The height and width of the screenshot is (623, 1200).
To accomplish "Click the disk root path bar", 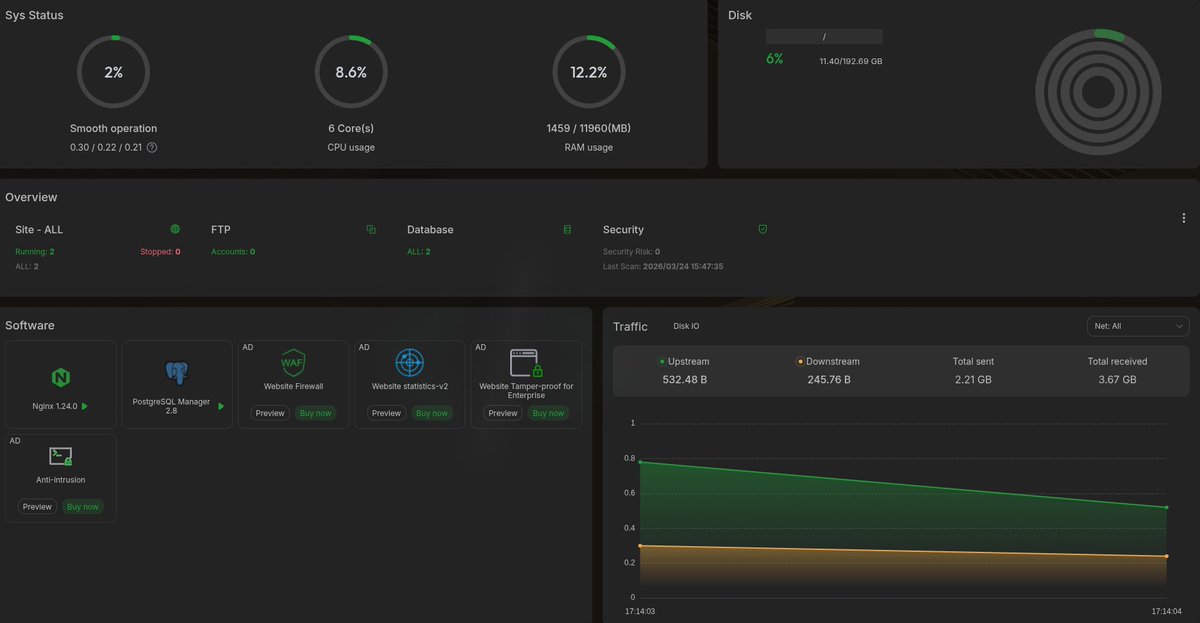I will click(824, 36).
